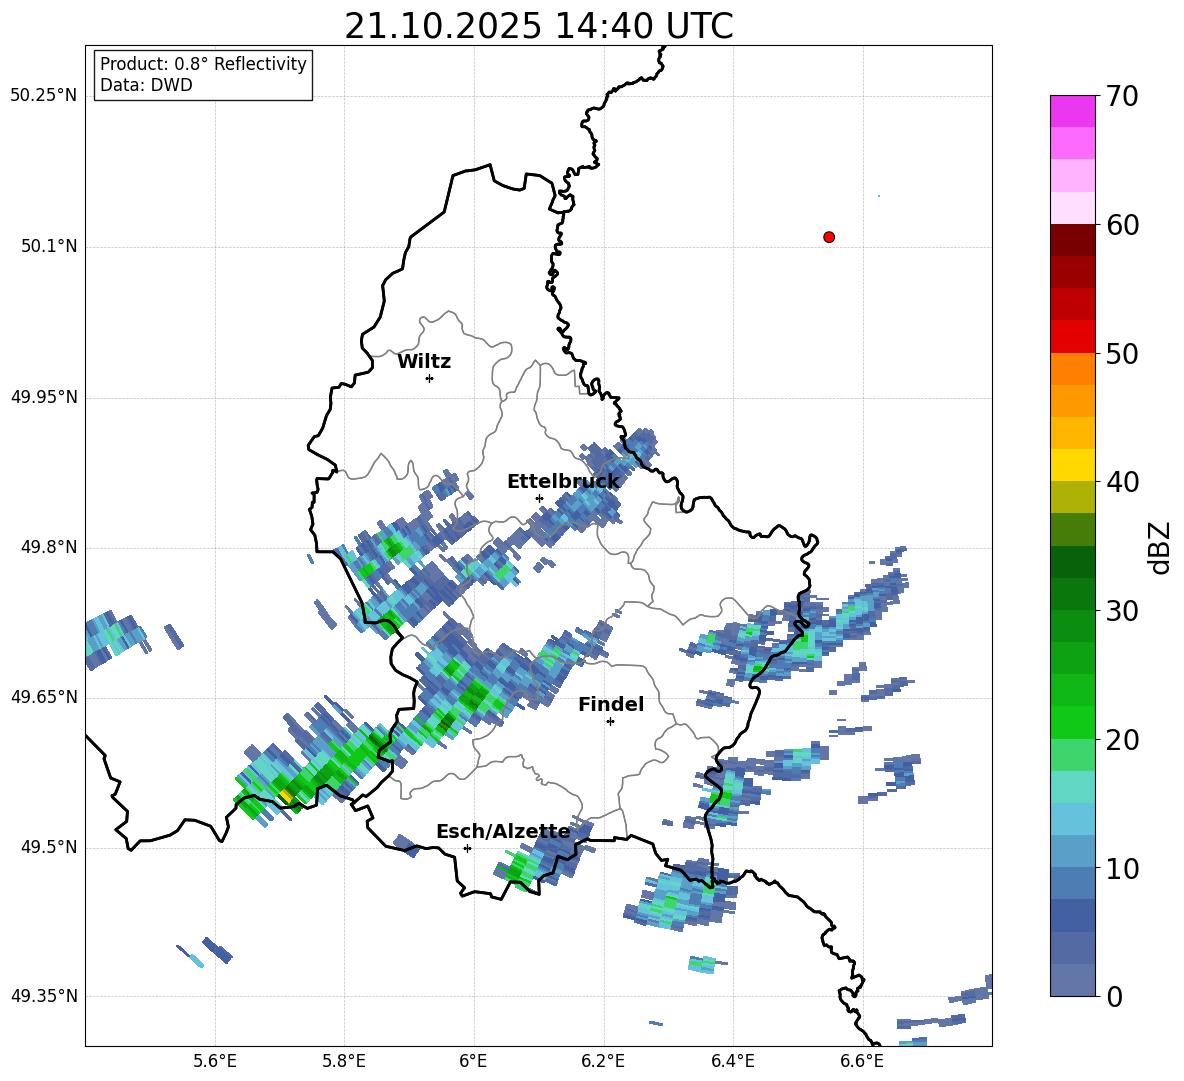The image size is (1184, 1081).
Task: Click the 5.6°E longitude label
Action: click(215, 1061)
